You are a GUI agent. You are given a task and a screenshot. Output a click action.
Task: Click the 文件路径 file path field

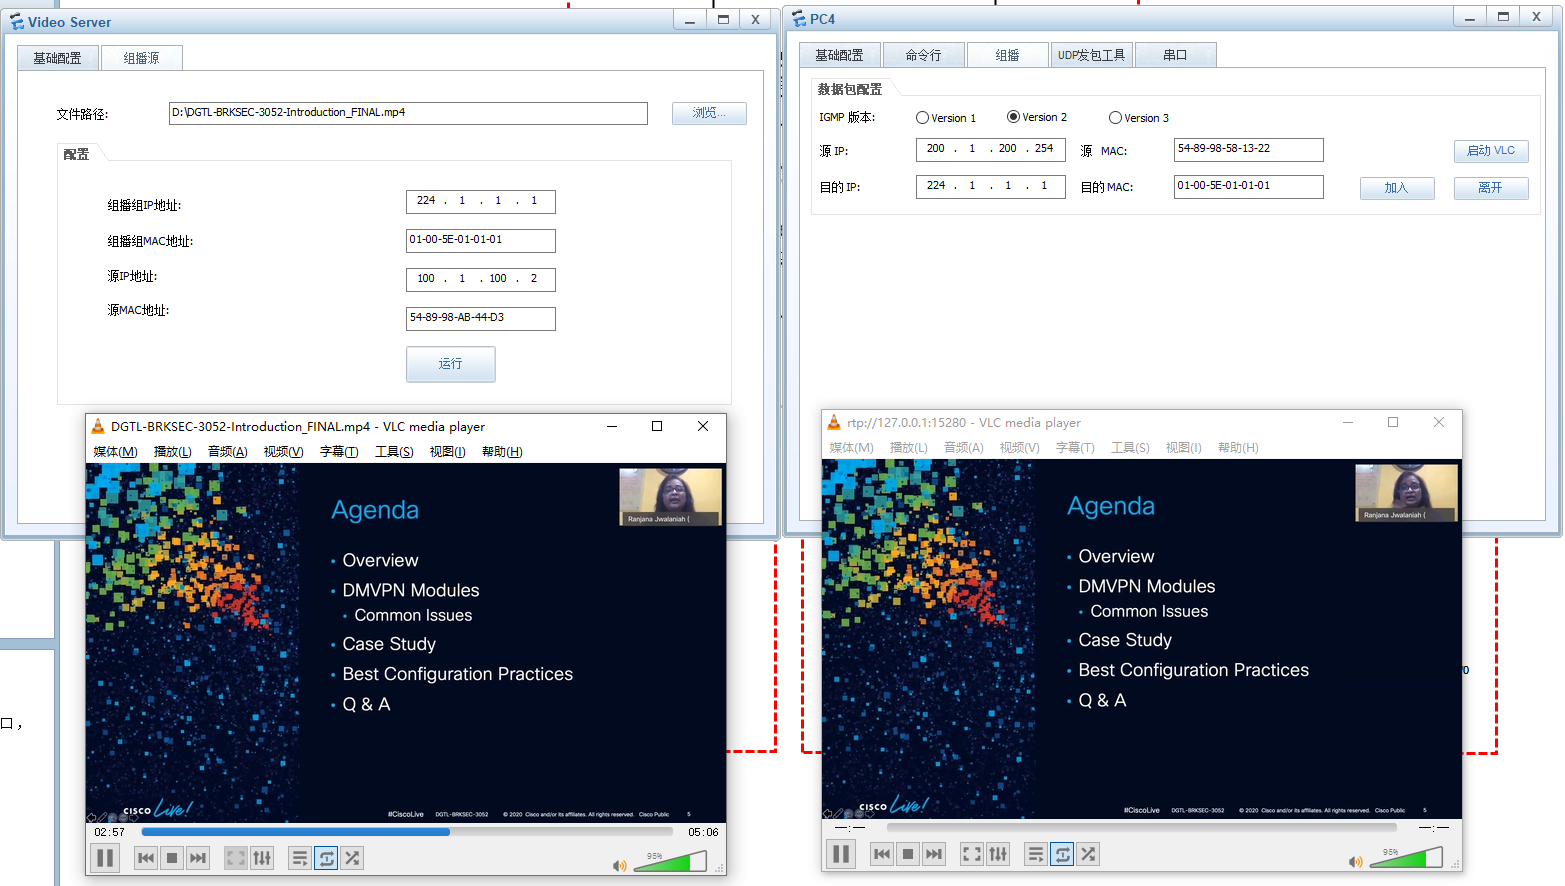coord(408,113)
